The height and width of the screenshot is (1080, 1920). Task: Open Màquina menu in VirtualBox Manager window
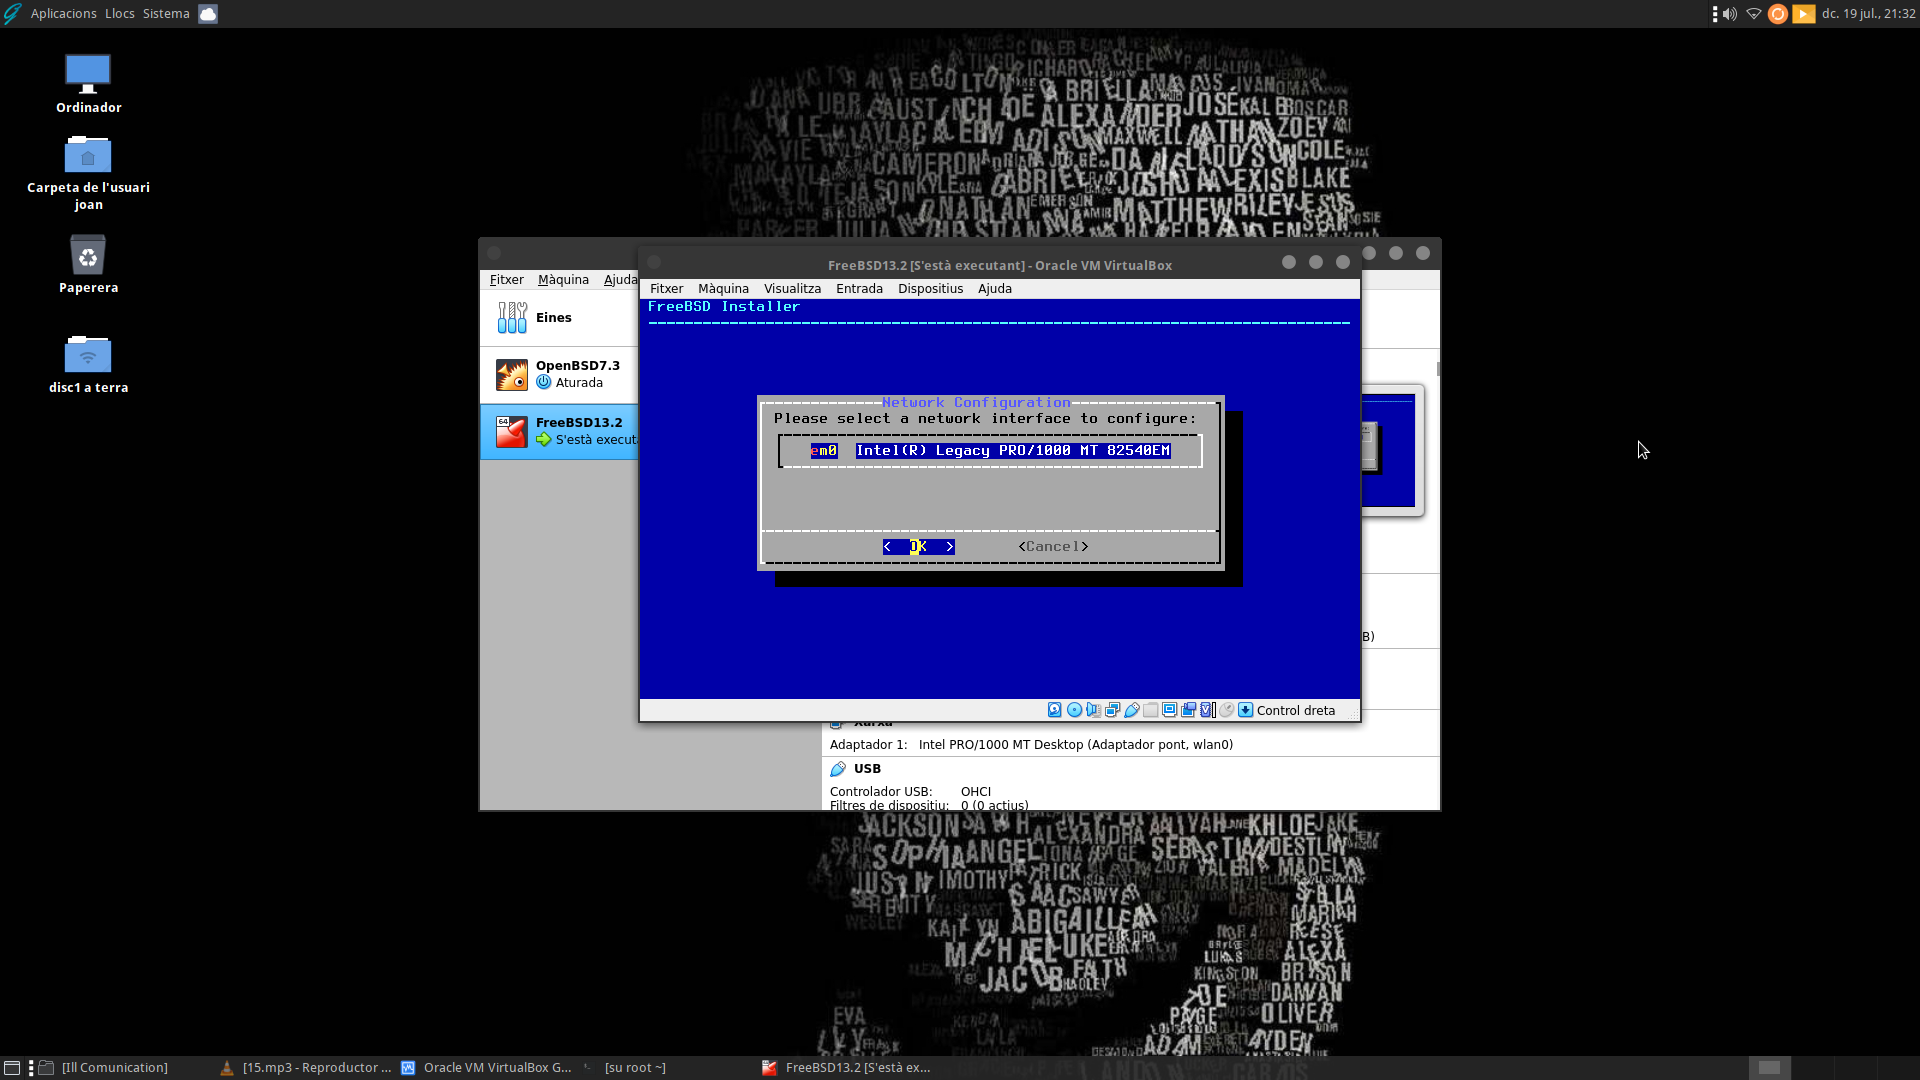coord(563,280)
